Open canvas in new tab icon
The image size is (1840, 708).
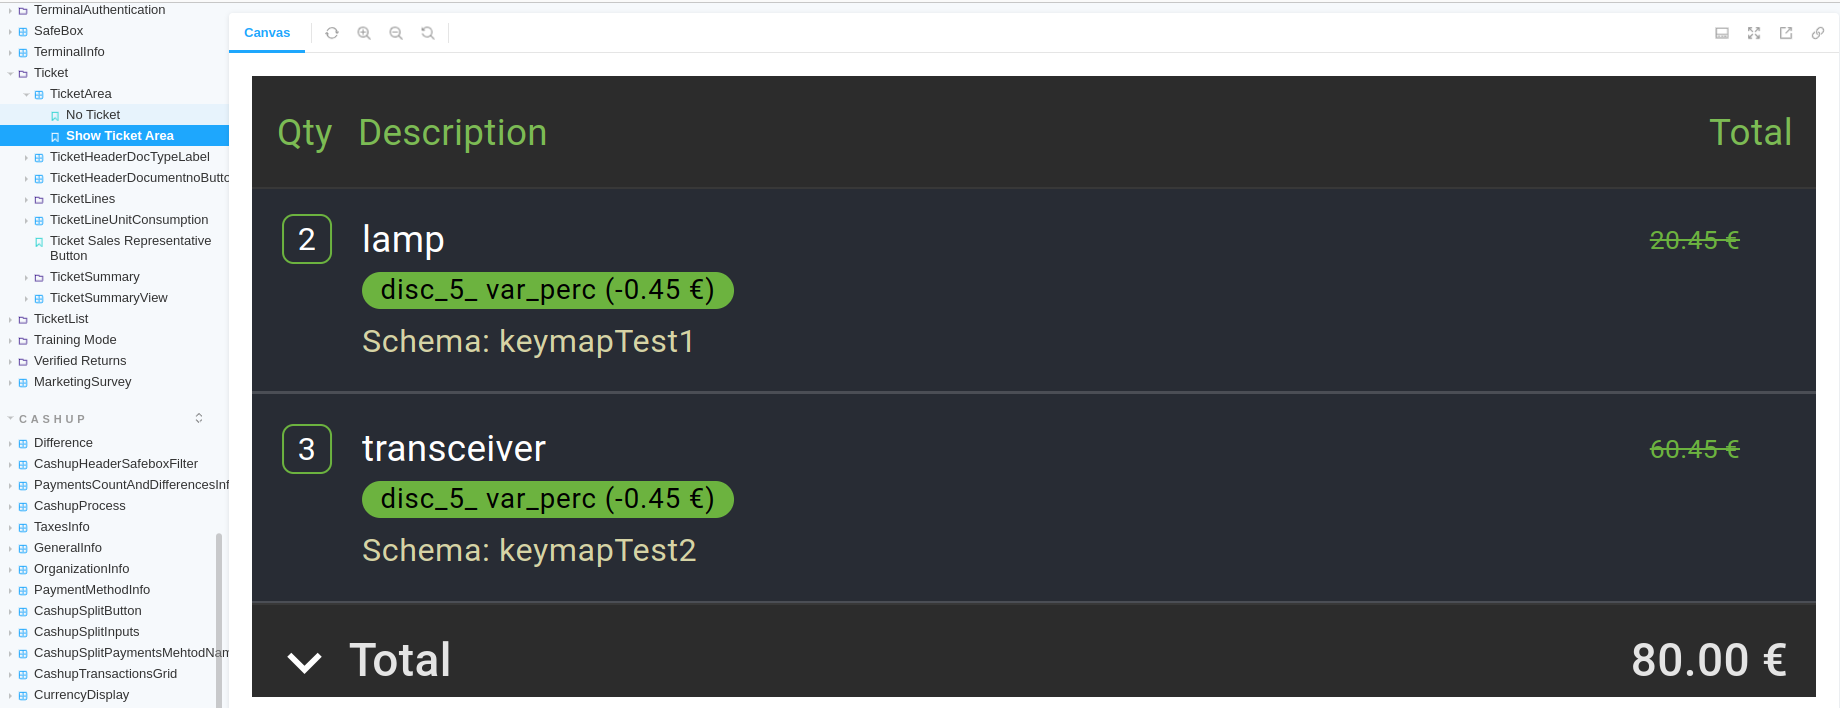click(x=1786, y=33)
